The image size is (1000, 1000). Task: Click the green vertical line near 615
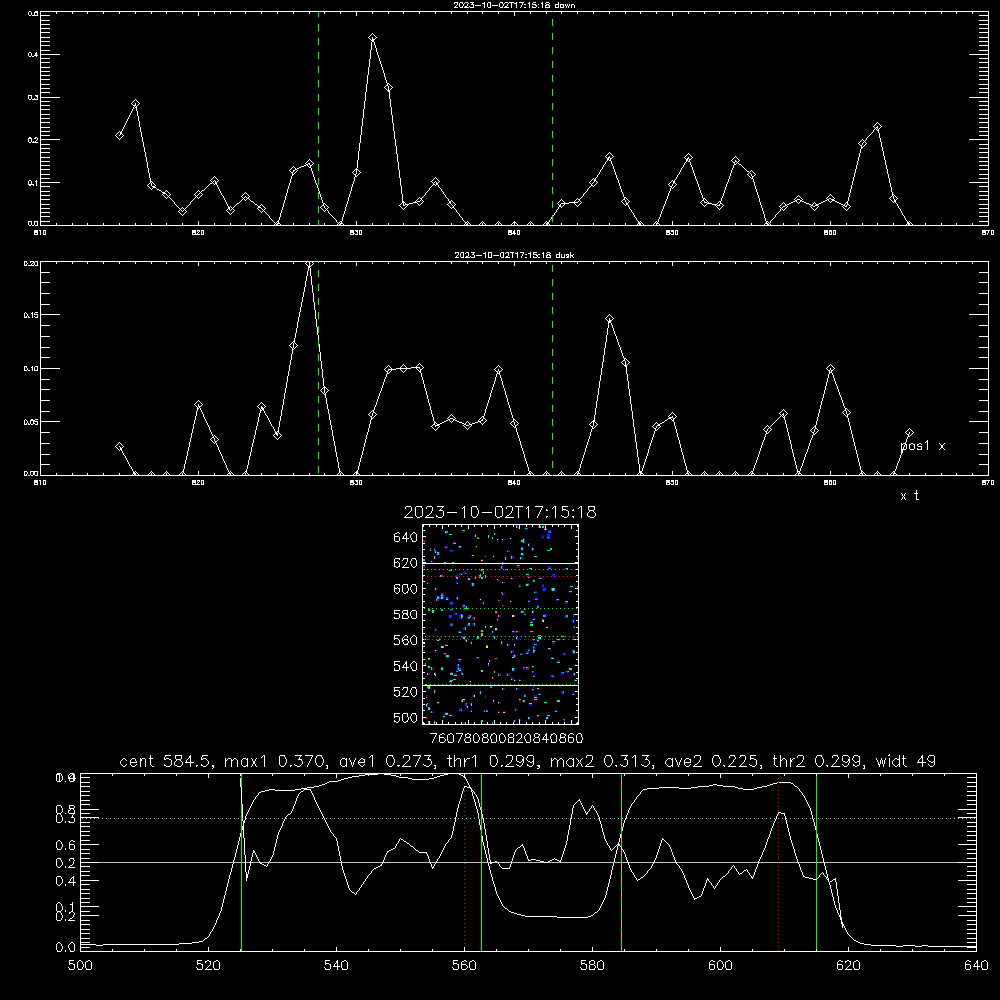click(816, 862)
